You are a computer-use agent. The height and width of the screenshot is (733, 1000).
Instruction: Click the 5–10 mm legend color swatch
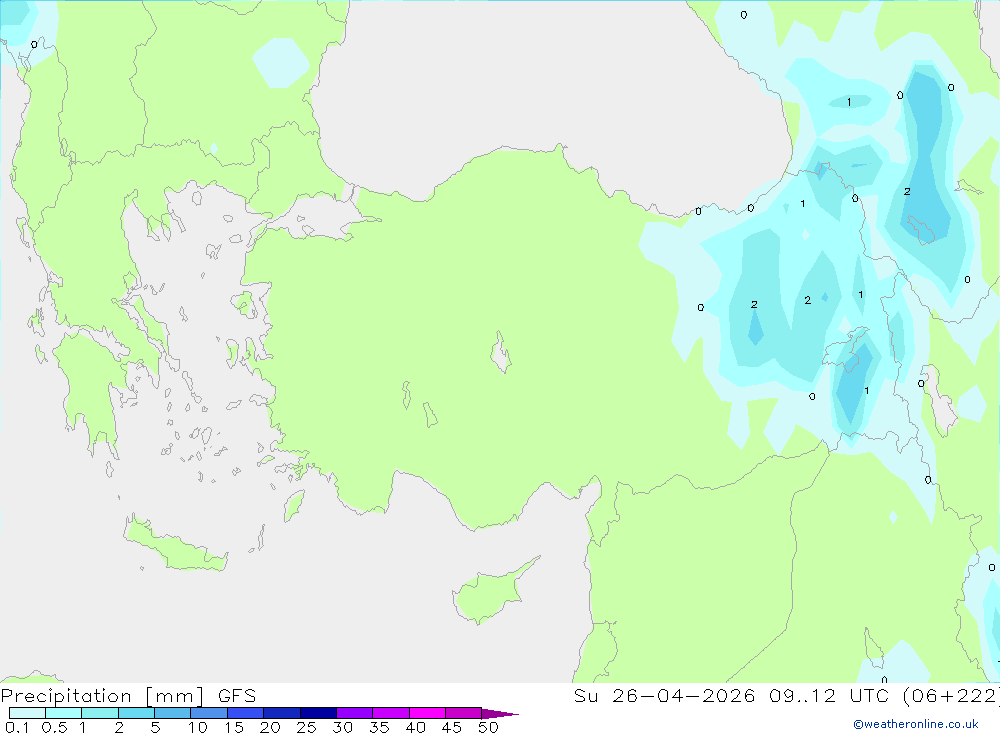(x=172, y=713)
